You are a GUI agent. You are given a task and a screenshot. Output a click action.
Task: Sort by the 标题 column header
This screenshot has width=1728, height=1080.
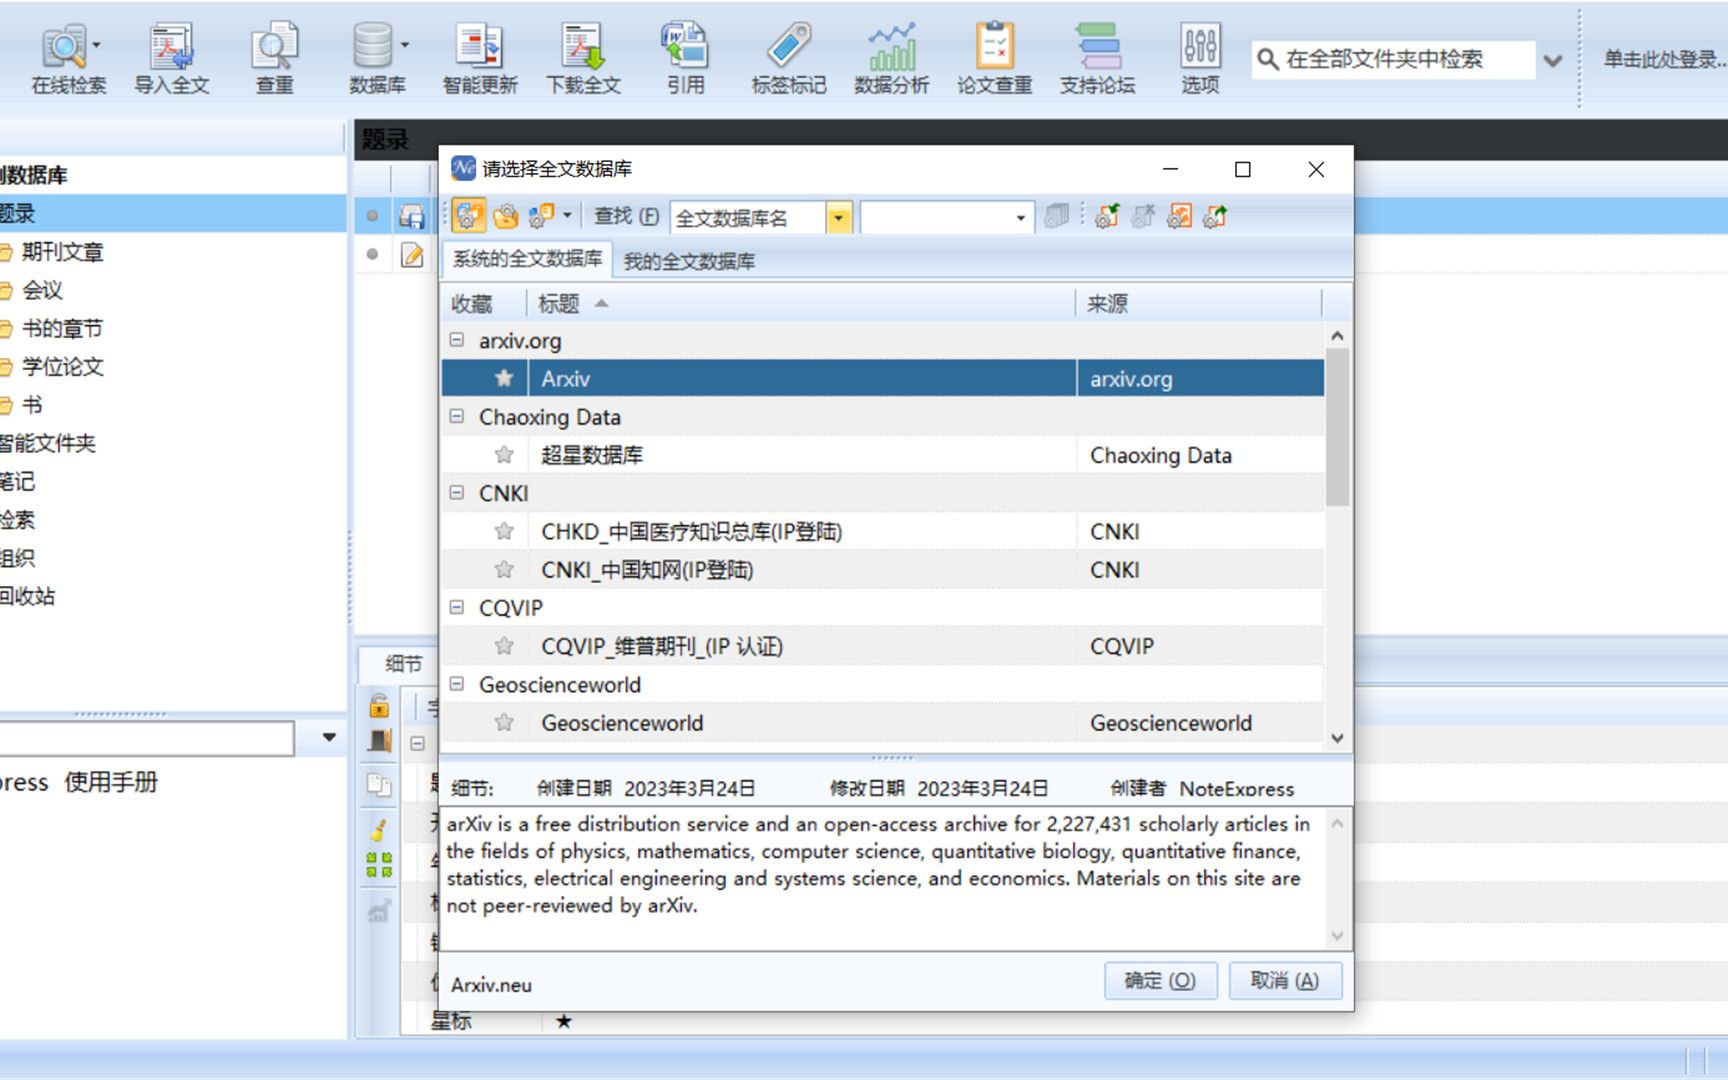[x=800, y=303]
